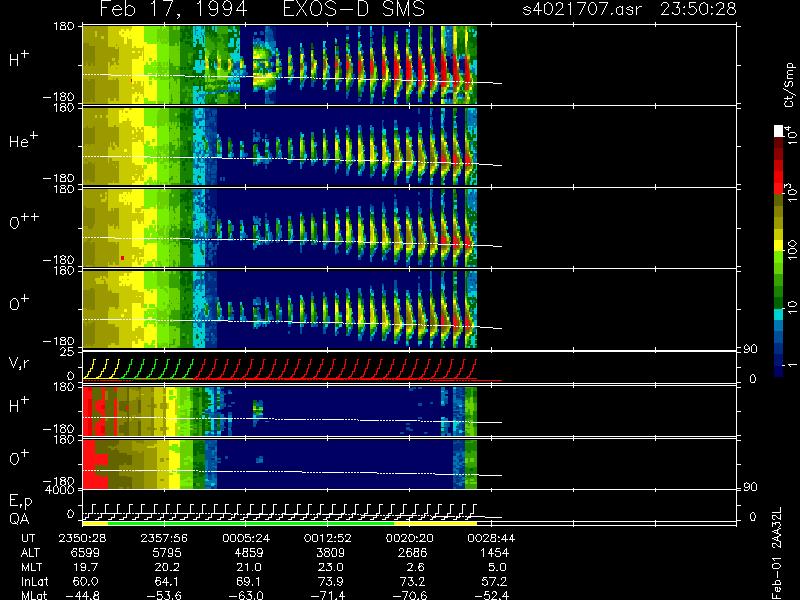Select the MLat value '-53.6'
This screenshot has width=800, height=600.
pos(165,595)
